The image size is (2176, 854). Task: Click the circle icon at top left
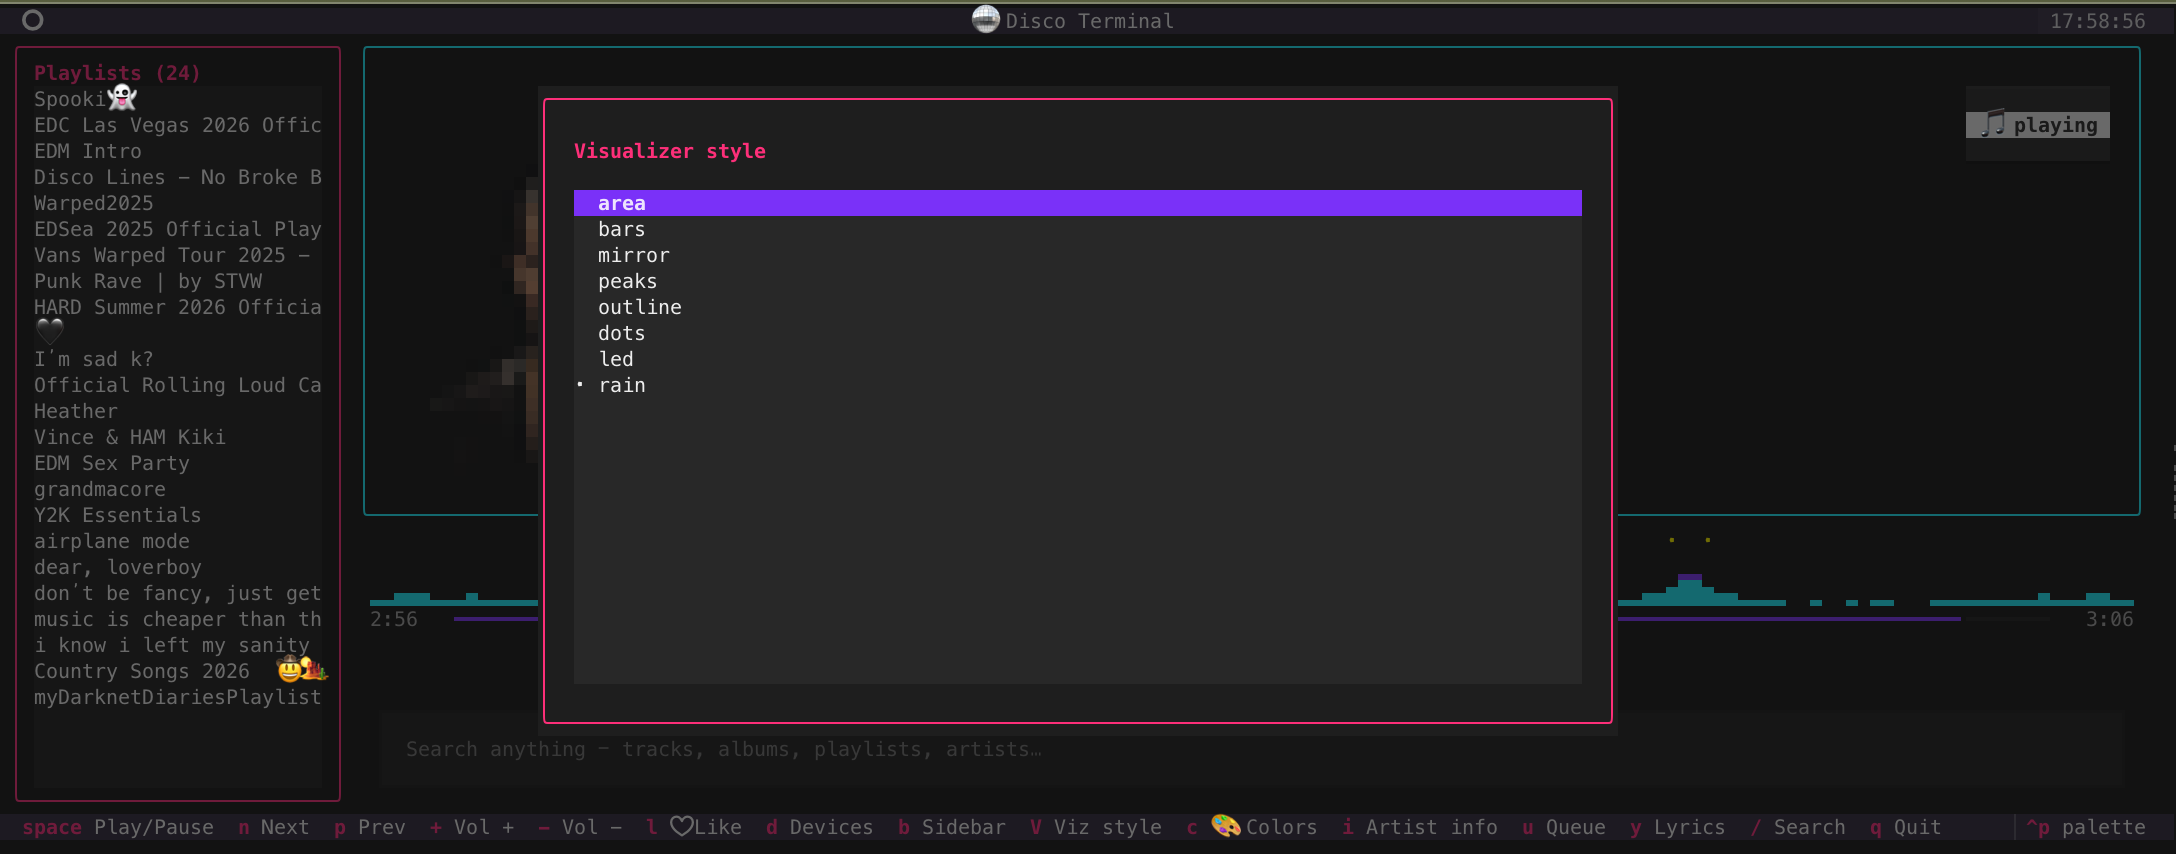pyautogui.click(x=33, y=20)
